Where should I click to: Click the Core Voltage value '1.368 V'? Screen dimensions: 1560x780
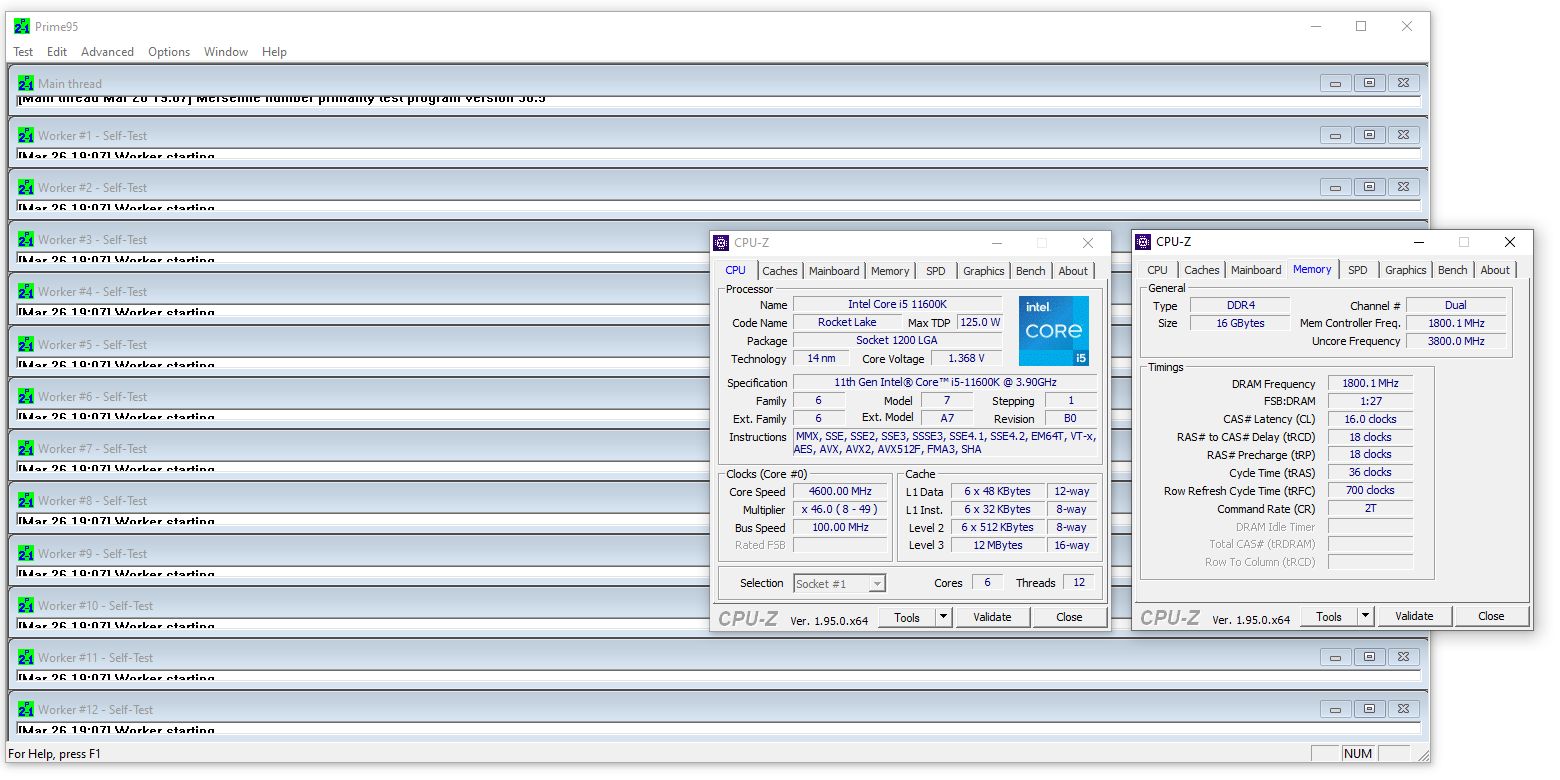point(966,358)
